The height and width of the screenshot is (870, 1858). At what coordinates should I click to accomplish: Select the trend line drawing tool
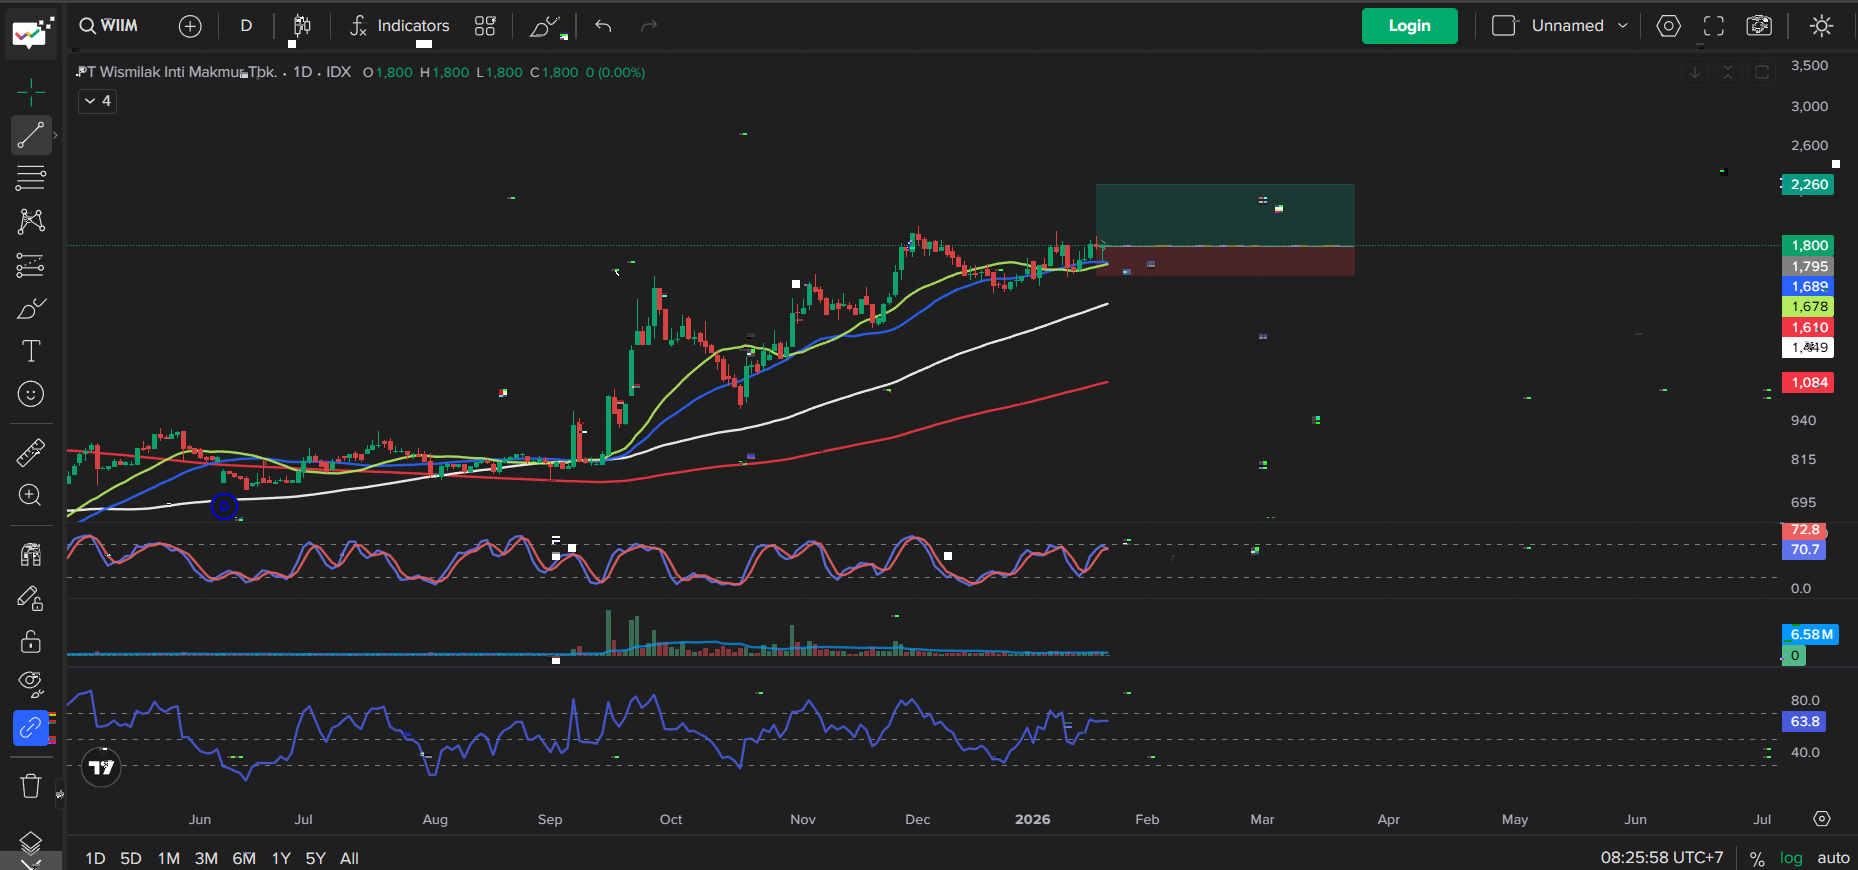31,135
